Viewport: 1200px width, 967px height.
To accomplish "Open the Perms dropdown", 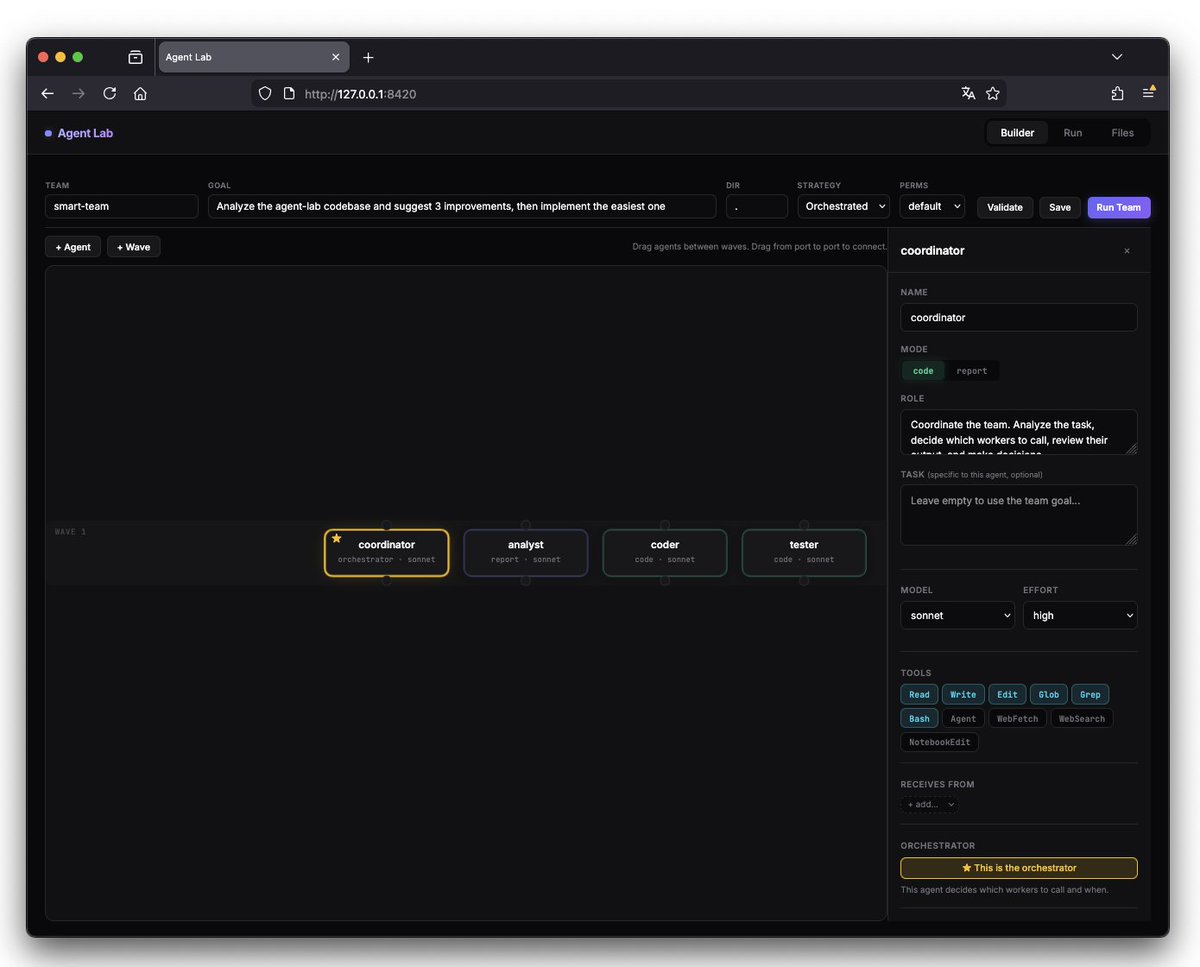I will pos(932,206).
